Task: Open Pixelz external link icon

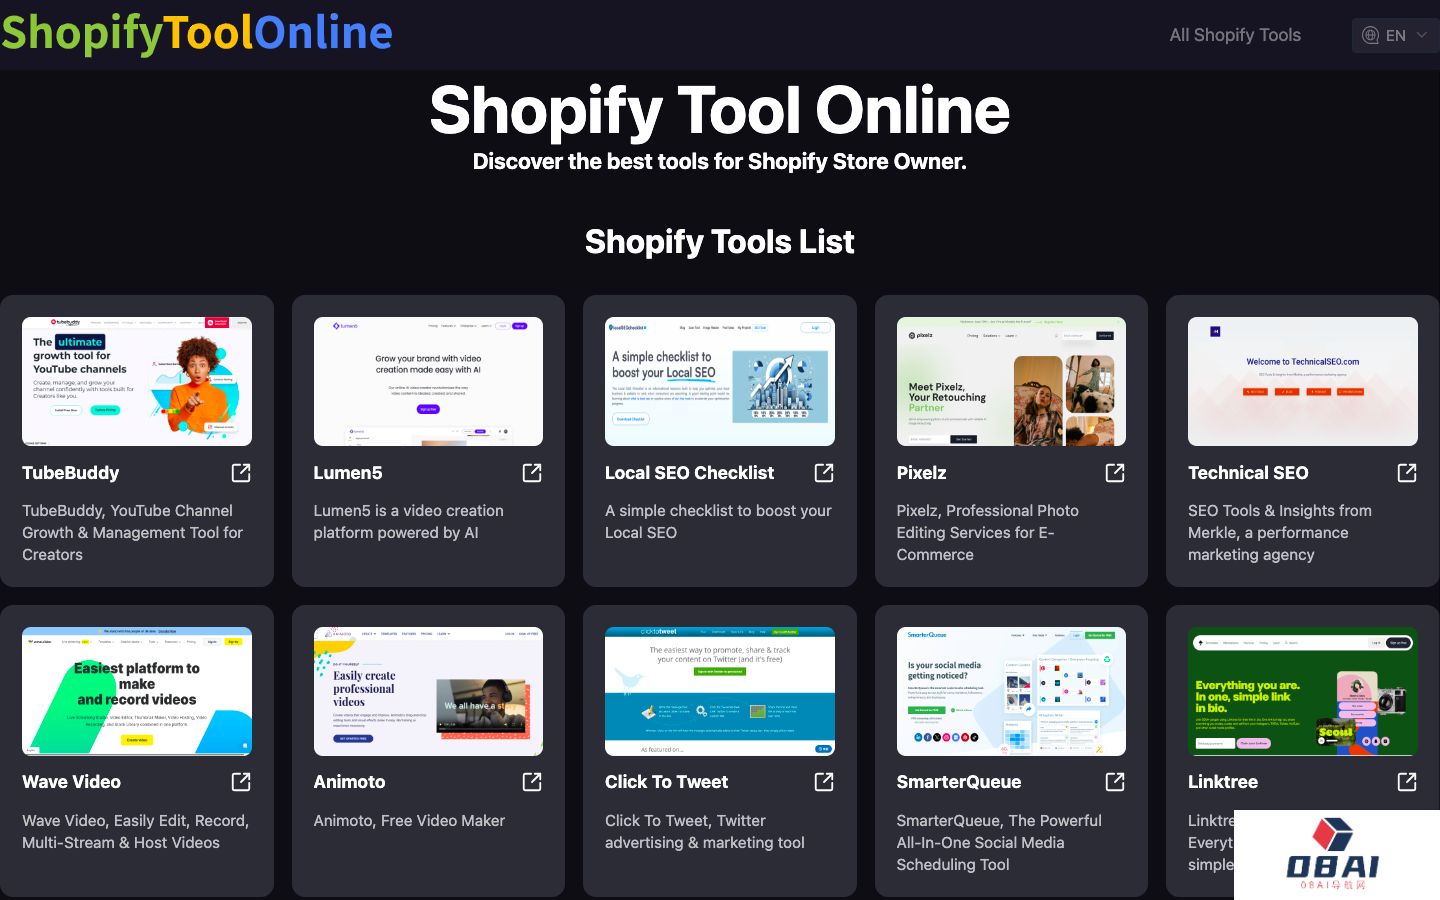Action: [1115, 472]
